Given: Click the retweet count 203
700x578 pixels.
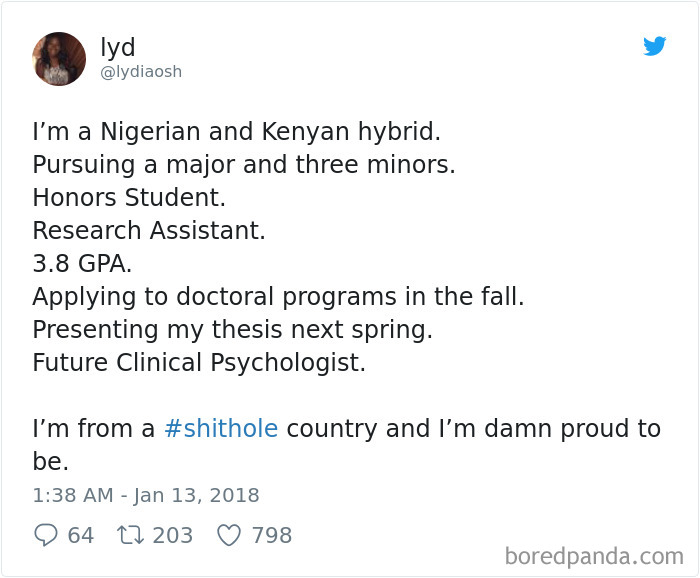Looking at the screenshot, I should 173,536.
